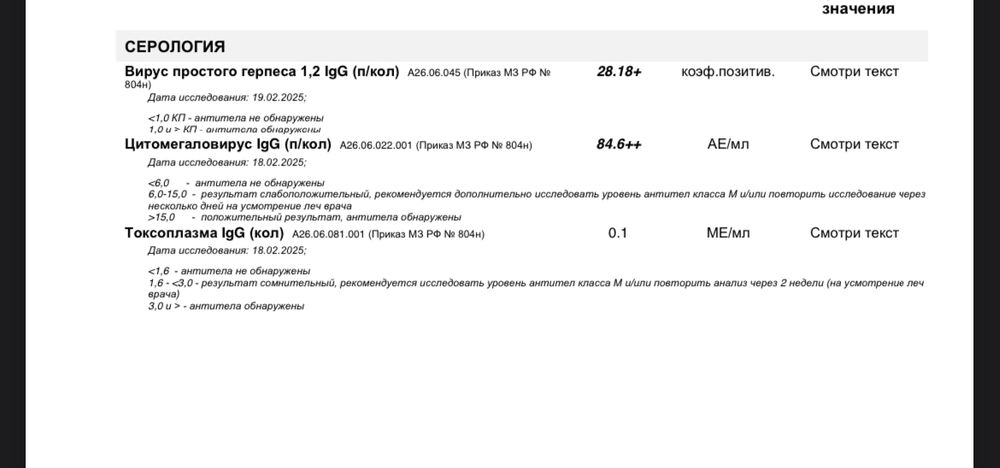Viewport: 1000px width, 468px height.
Task: Open Смотри текст in the Токсоплазма row
Action: pos(854,233)
